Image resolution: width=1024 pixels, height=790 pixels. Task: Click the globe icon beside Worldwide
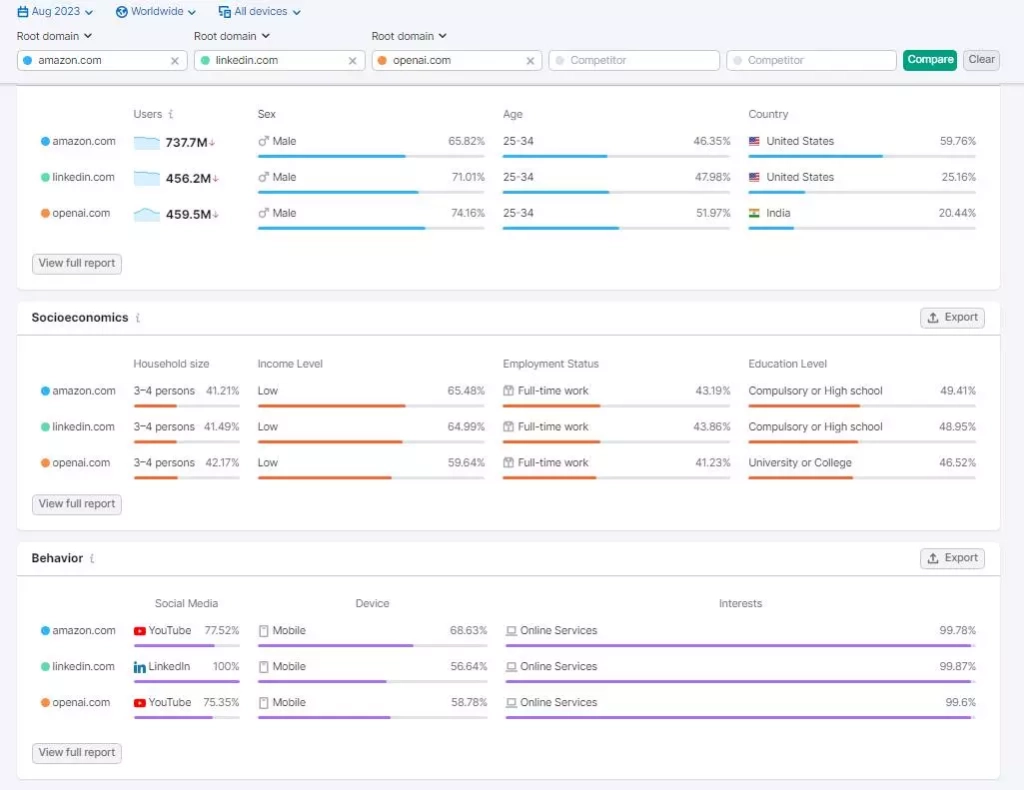click(x=121, y=12)
